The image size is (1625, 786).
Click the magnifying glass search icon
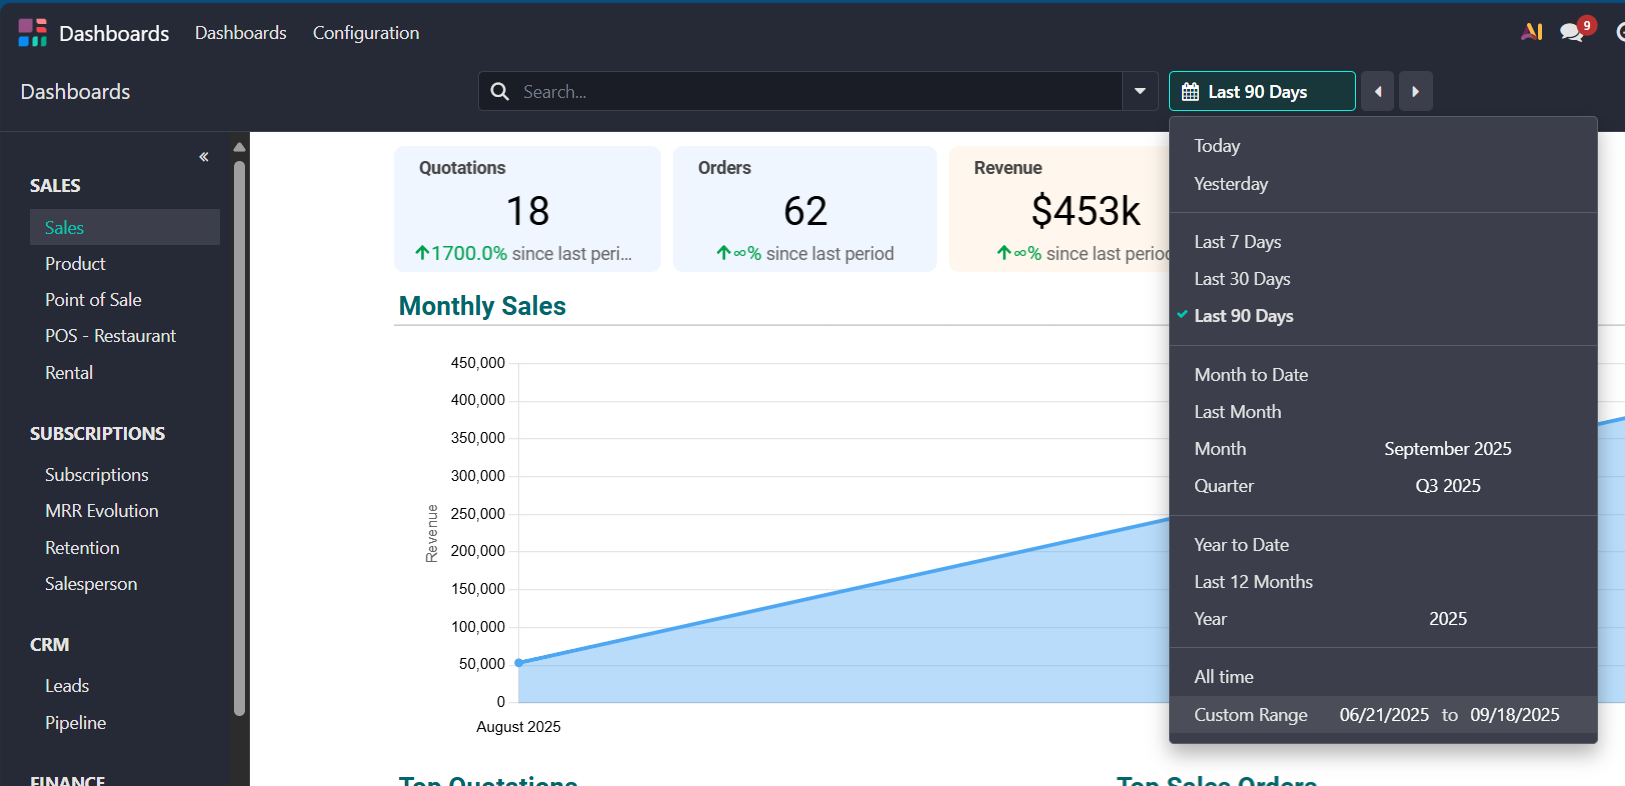coord(500,92)
